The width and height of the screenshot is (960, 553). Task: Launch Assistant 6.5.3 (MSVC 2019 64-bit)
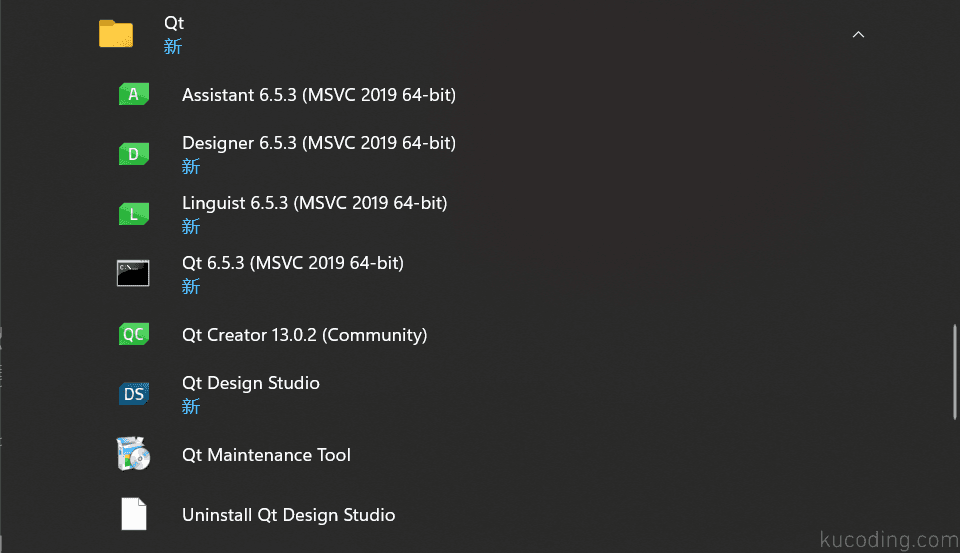point(319,95)
